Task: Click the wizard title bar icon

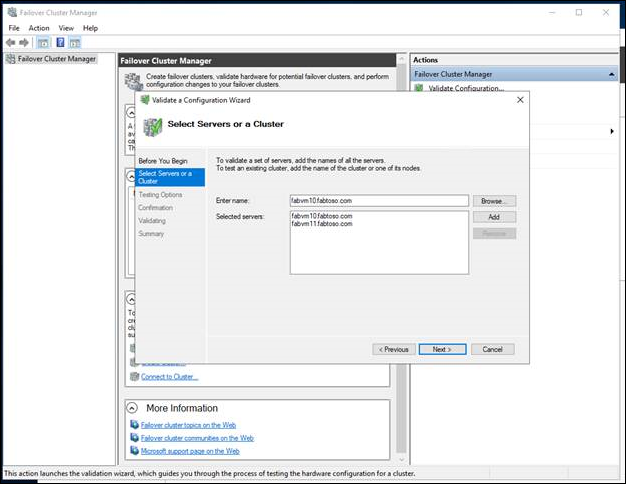Action: (x=145, y=100)
